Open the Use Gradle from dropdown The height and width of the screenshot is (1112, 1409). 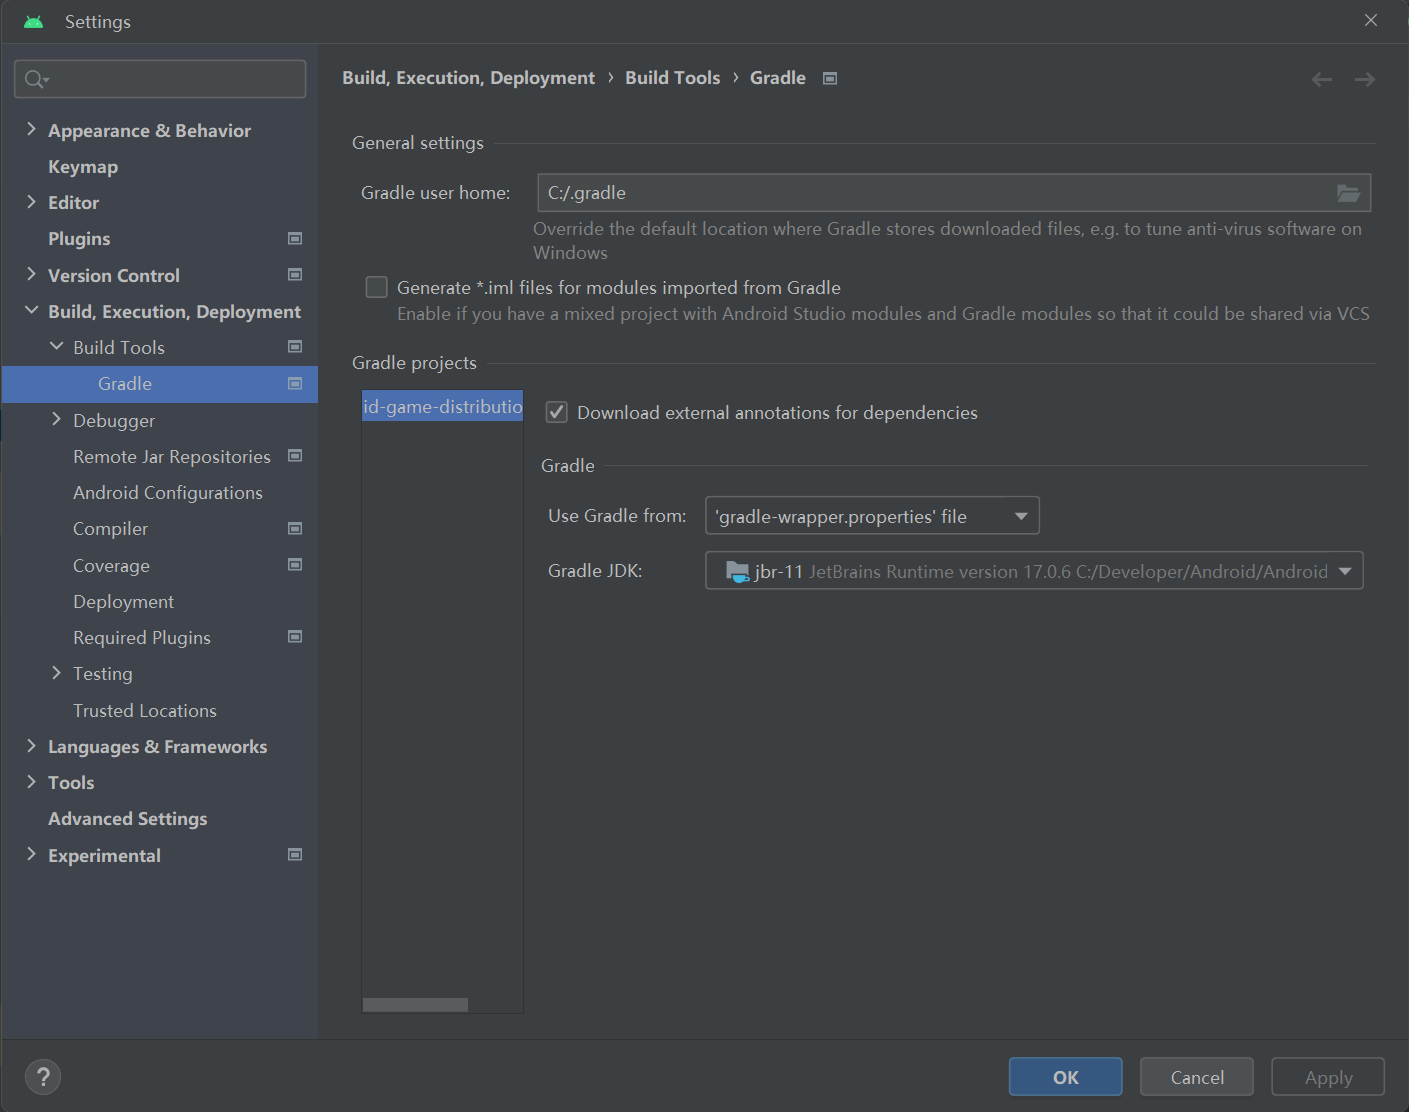[872, 516]
